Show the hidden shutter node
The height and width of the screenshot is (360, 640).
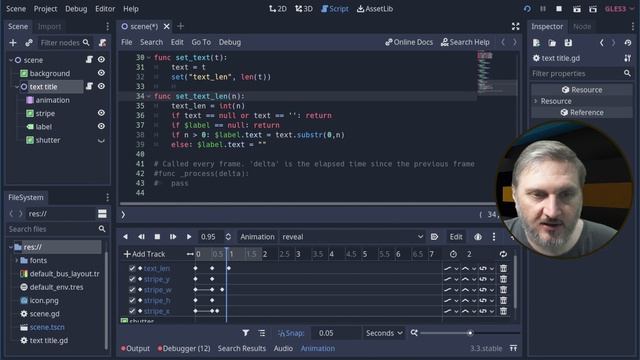101,140
